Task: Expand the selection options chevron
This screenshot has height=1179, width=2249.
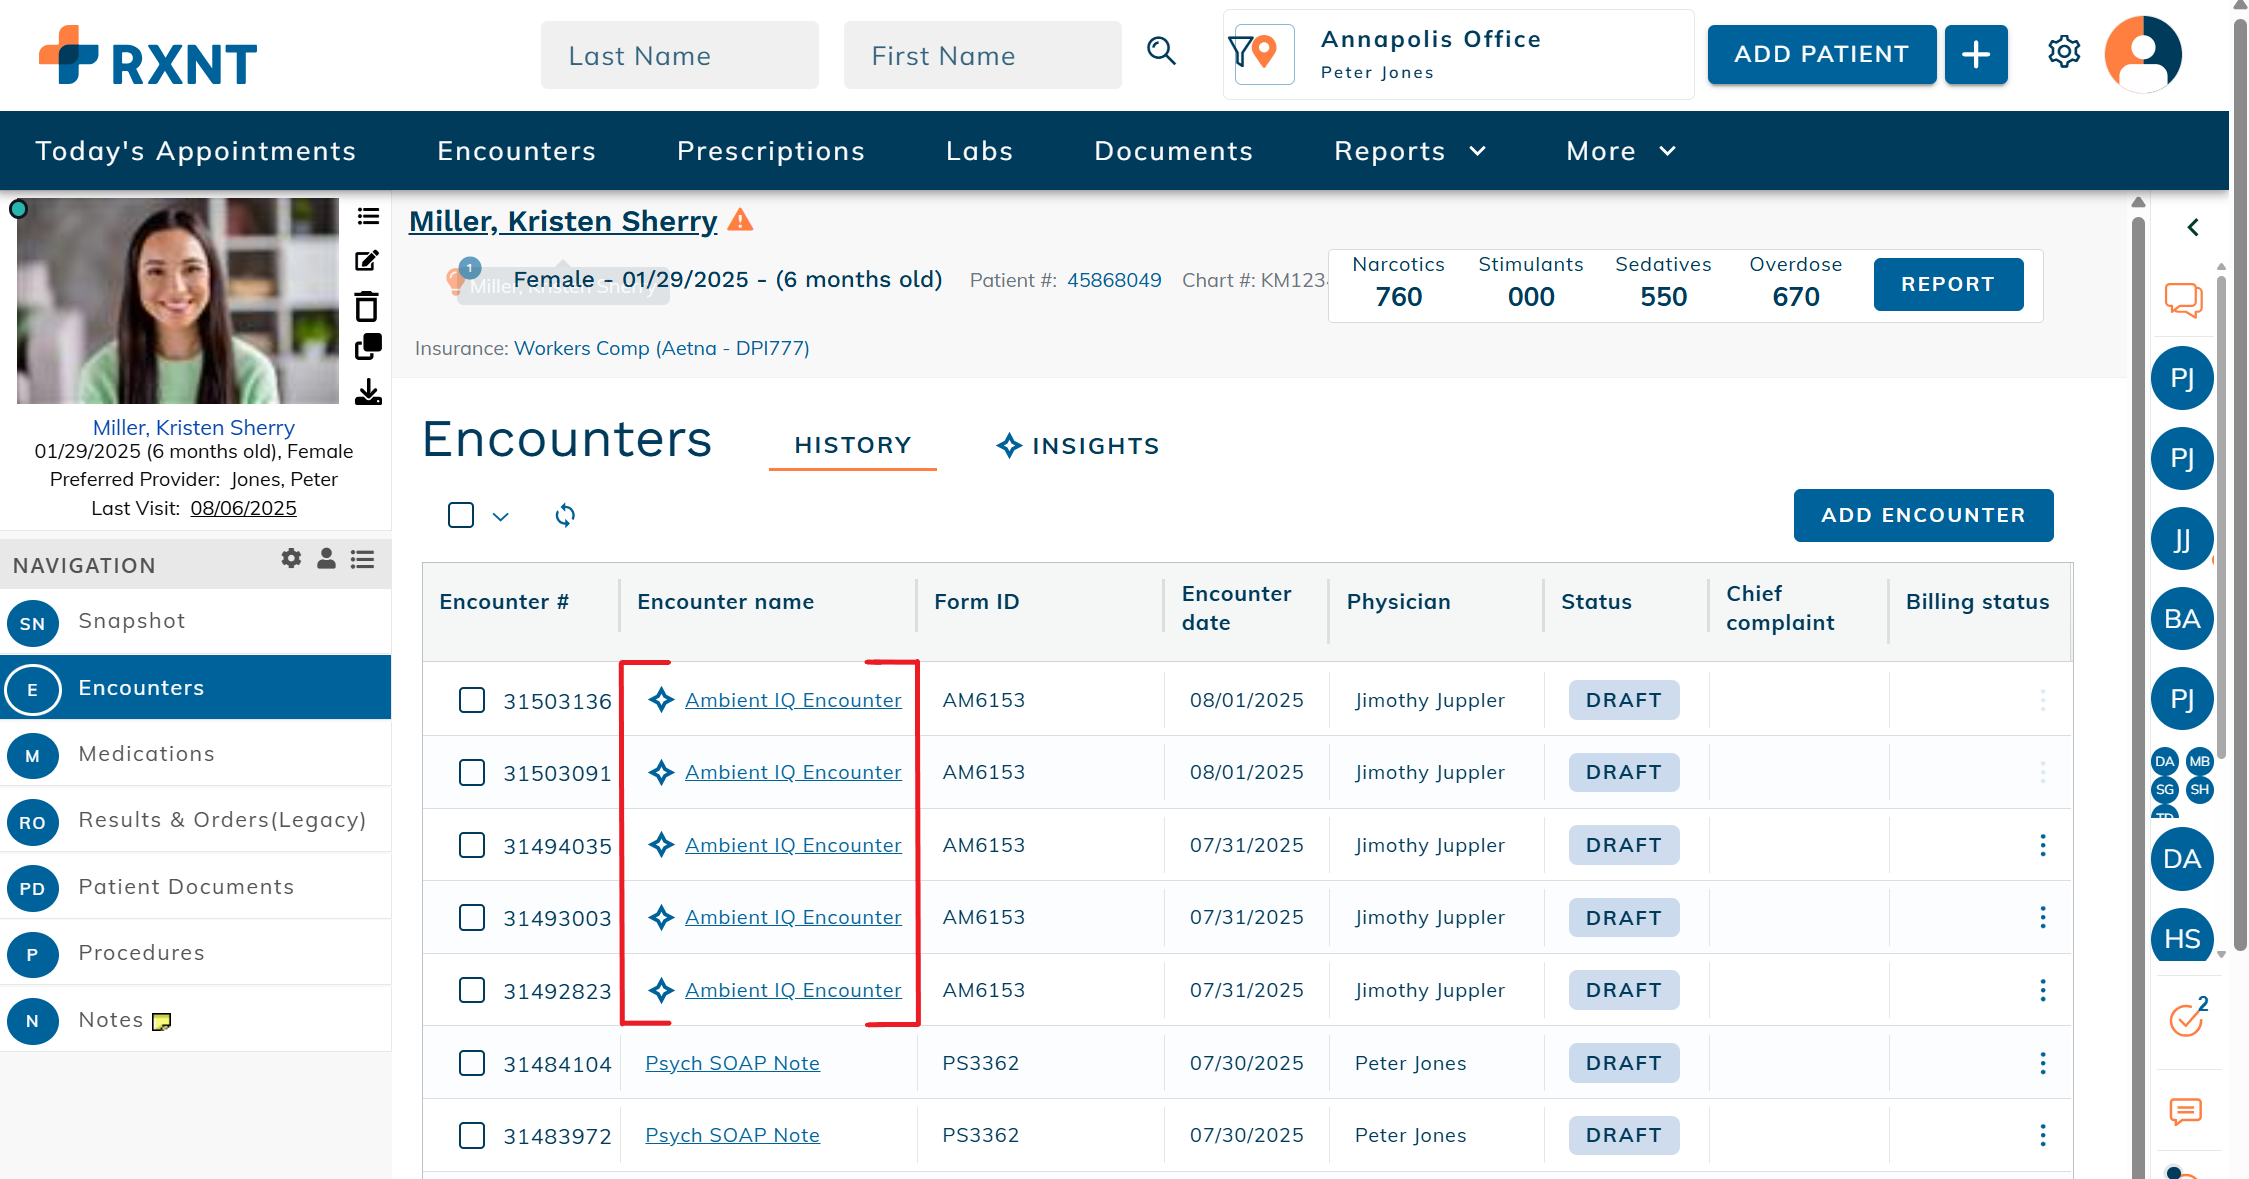Action: 501,517
